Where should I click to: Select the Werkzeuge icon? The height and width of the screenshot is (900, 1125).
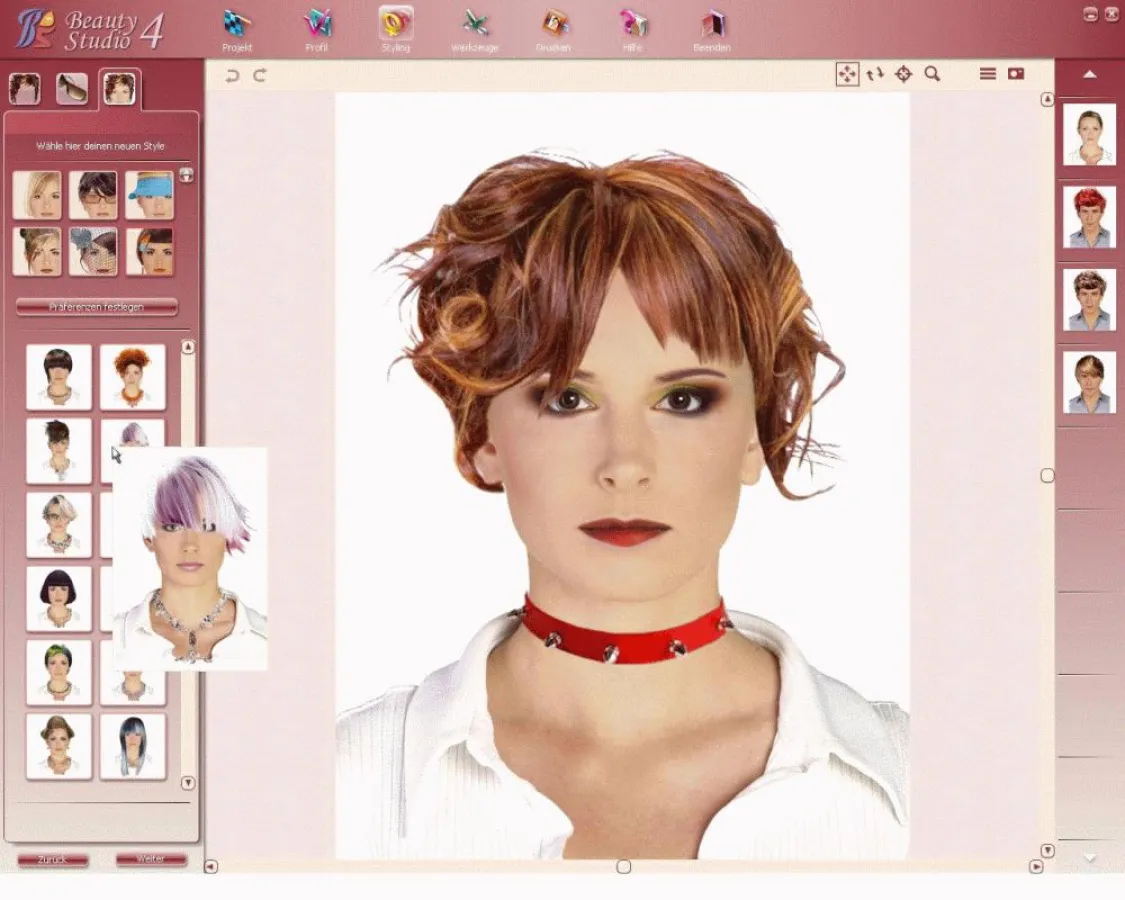tap(476, 27)
